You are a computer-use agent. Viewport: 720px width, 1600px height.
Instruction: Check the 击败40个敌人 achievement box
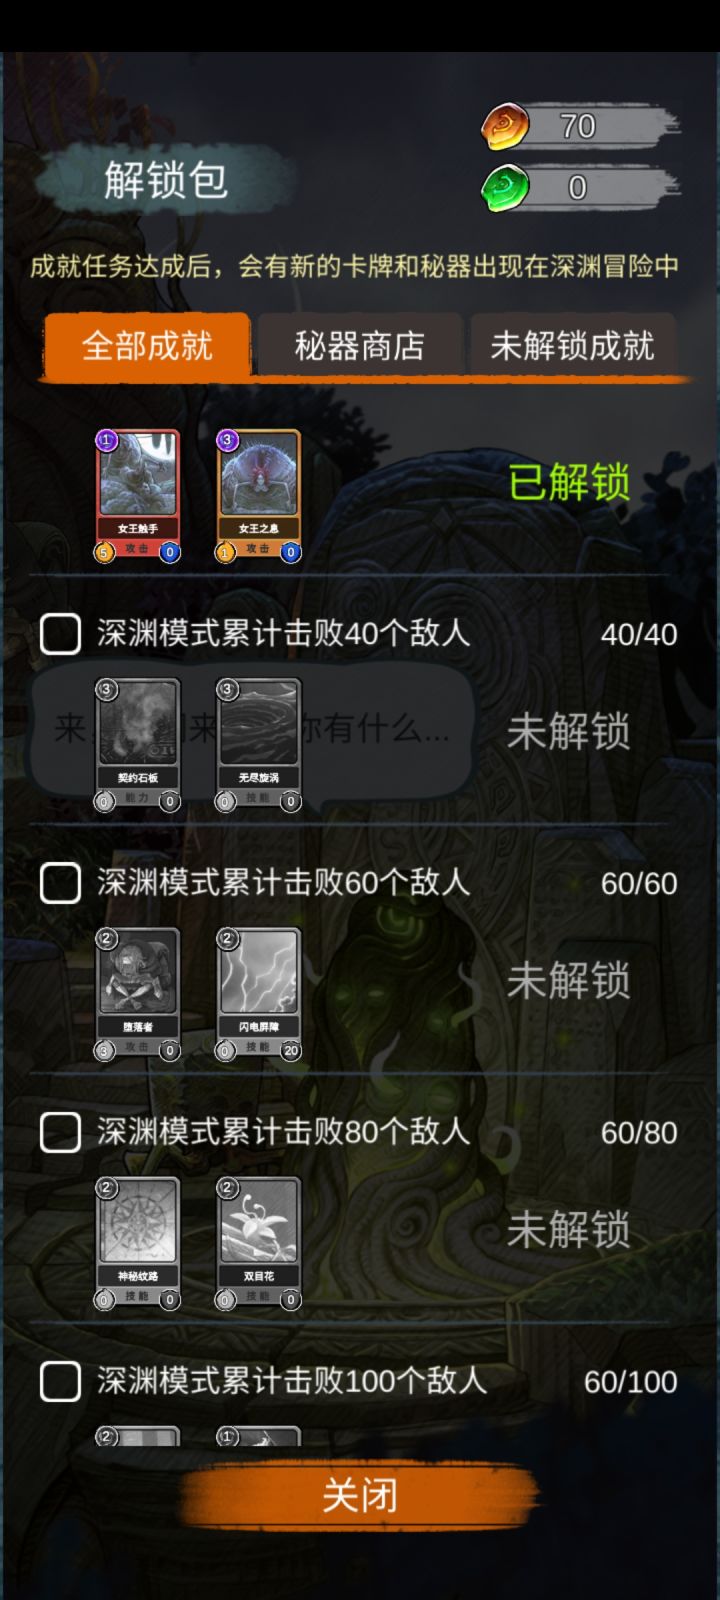pos(60,634)
